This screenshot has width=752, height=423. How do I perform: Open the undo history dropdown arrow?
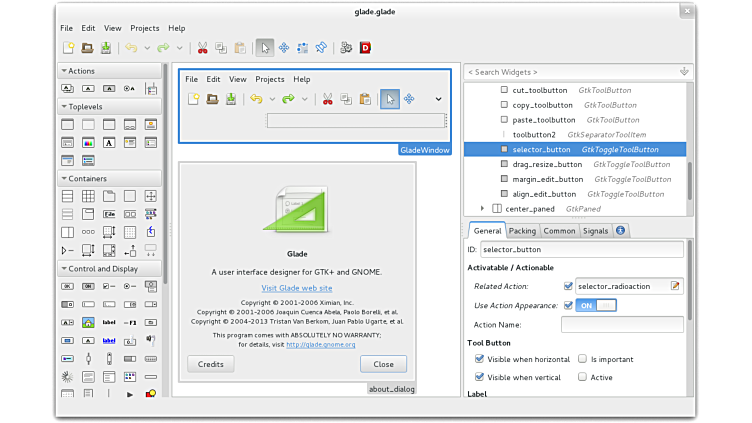click(147, 47)
